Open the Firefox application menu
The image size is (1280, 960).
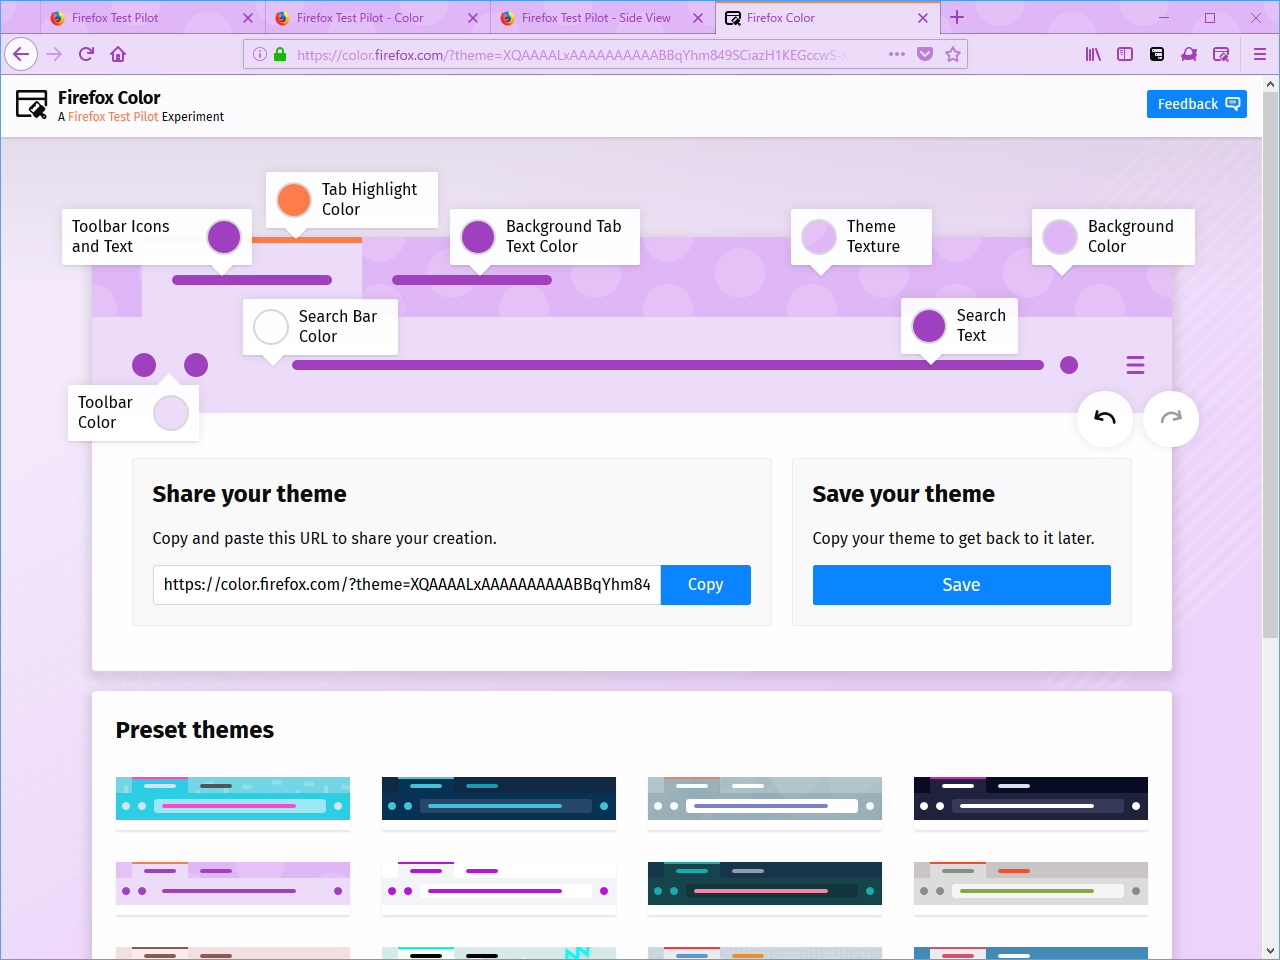point(1259,54)
